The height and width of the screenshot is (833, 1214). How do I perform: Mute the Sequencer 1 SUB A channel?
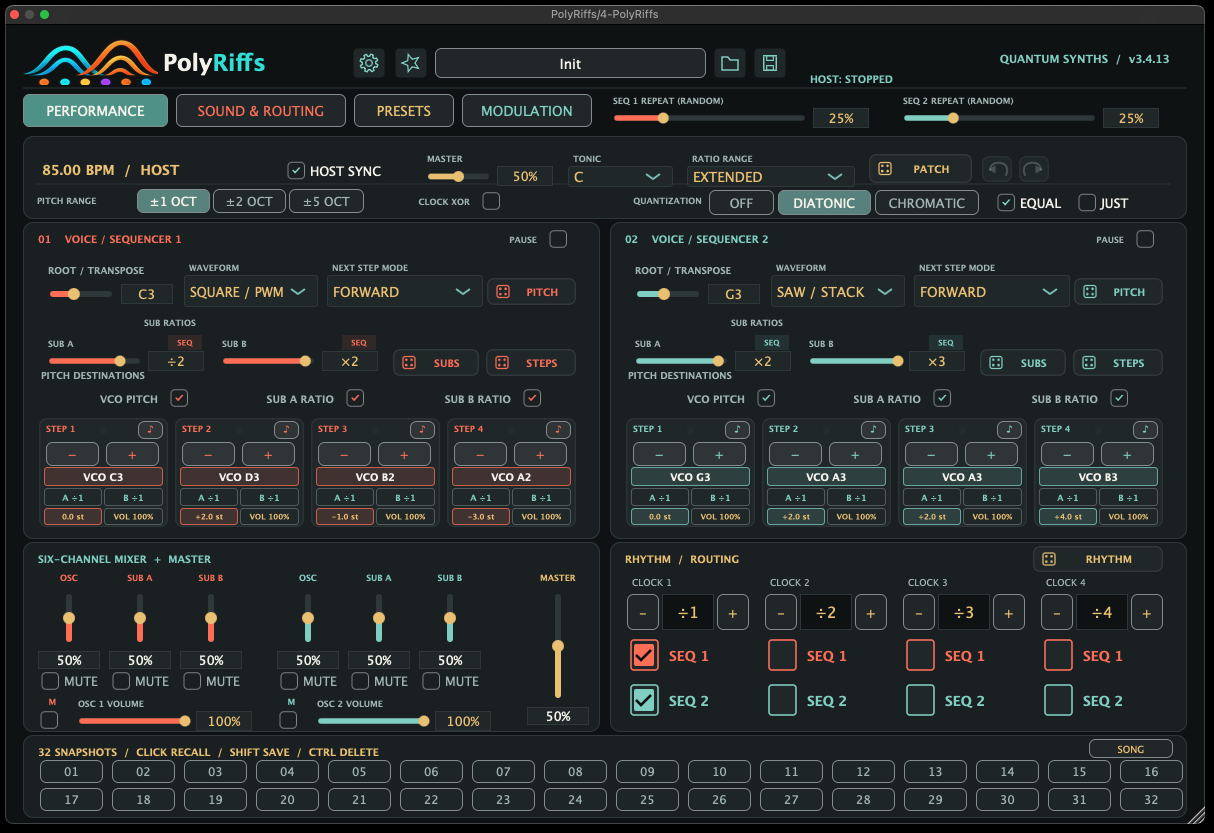tap(120, 681)
